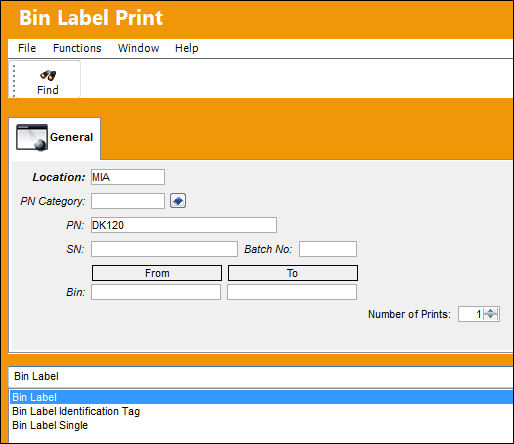This screenshot has width=514, height=444.
Task: Click the Bin From input field
Action: tap(156, 292)
